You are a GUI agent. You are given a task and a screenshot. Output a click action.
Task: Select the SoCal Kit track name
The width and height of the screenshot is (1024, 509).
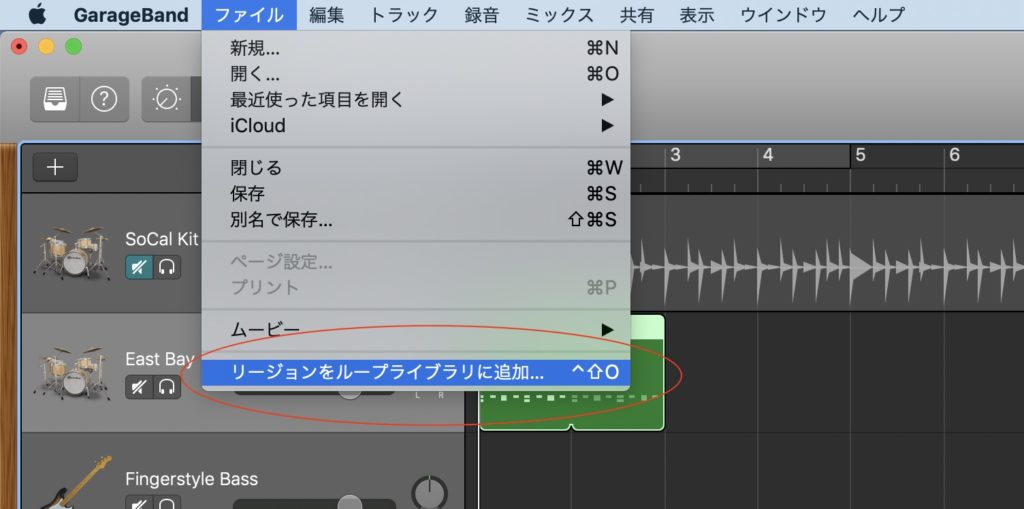tap(162, 239)
